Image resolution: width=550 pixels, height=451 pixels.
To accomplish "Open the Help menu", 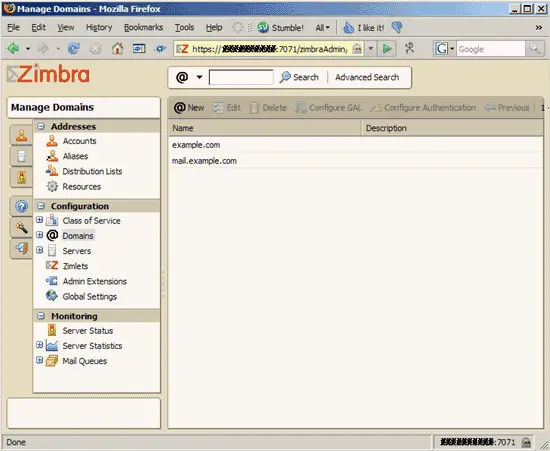I will (214, 27).
